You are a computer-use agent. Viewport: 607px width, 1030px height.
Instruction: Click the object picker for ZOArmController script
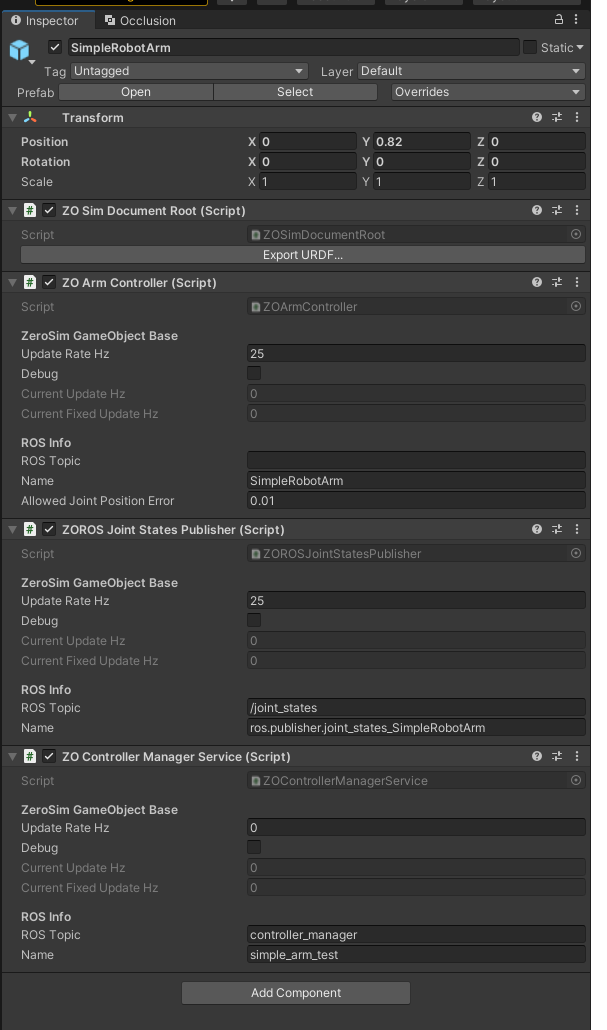pos(576,307)
